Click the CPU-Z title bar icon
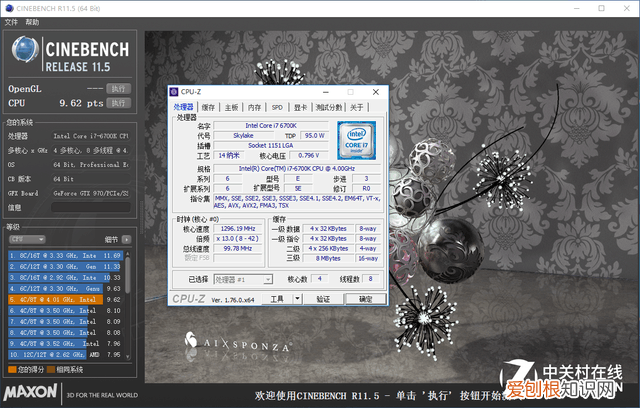 tap(176, 92)
